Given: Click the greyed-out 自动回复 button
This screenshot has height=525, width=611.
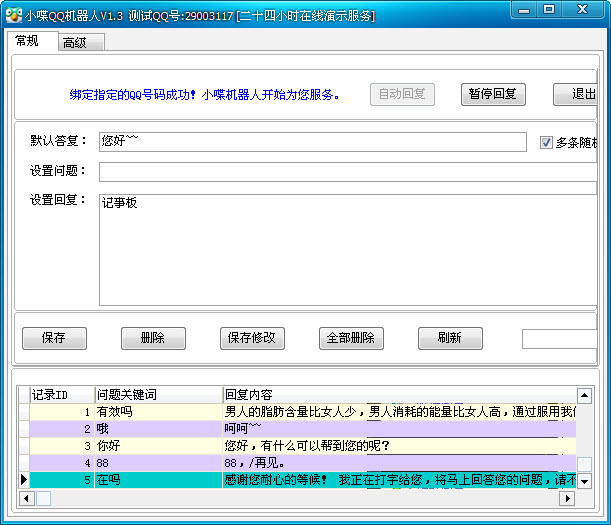Looking at the screenshot, I should point(402,94).
